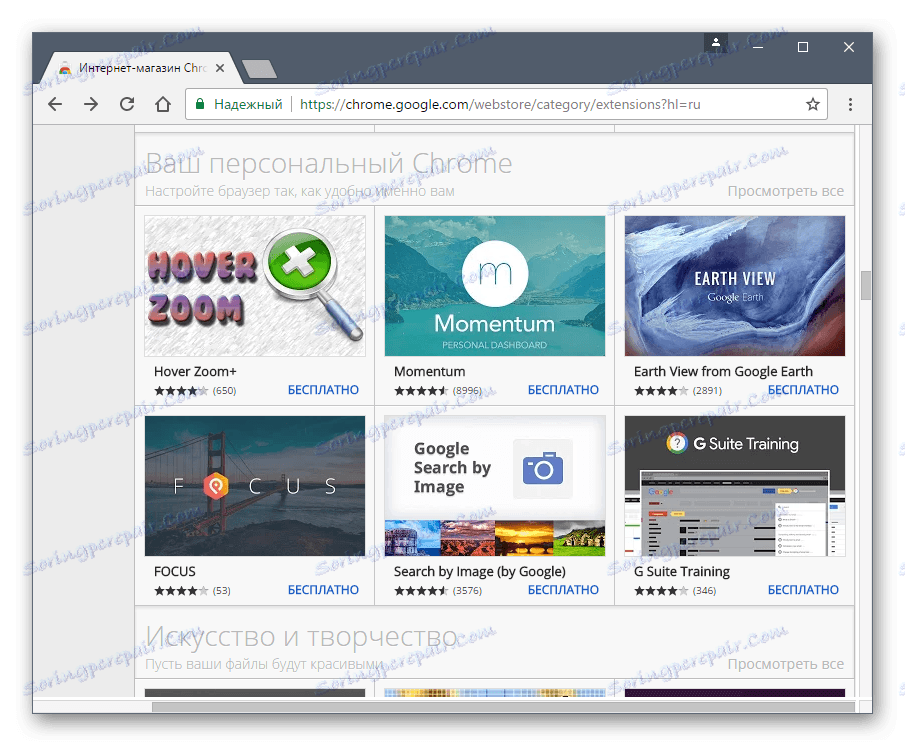The width and height of the screenshot is (905, 746).
Task: View all in Ваш персональный Chrome
Action: click(786, 191)
